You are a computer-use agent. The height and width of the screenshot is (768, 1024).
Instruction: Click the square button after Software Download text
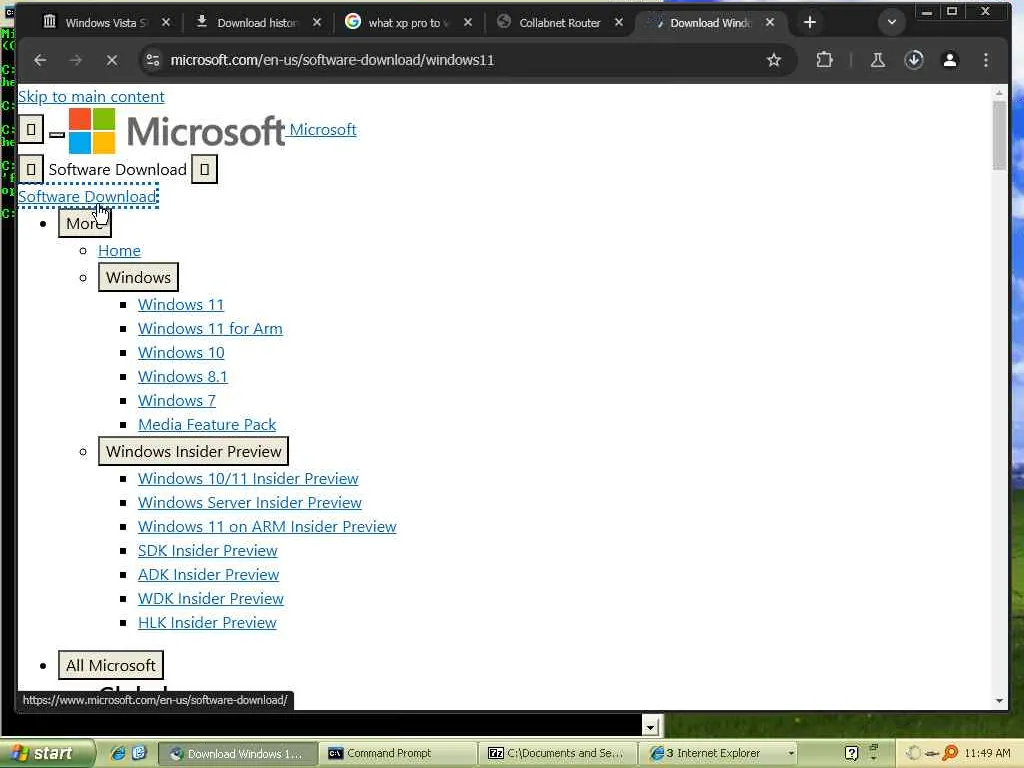pyautogui.click(x=204, y=170)
